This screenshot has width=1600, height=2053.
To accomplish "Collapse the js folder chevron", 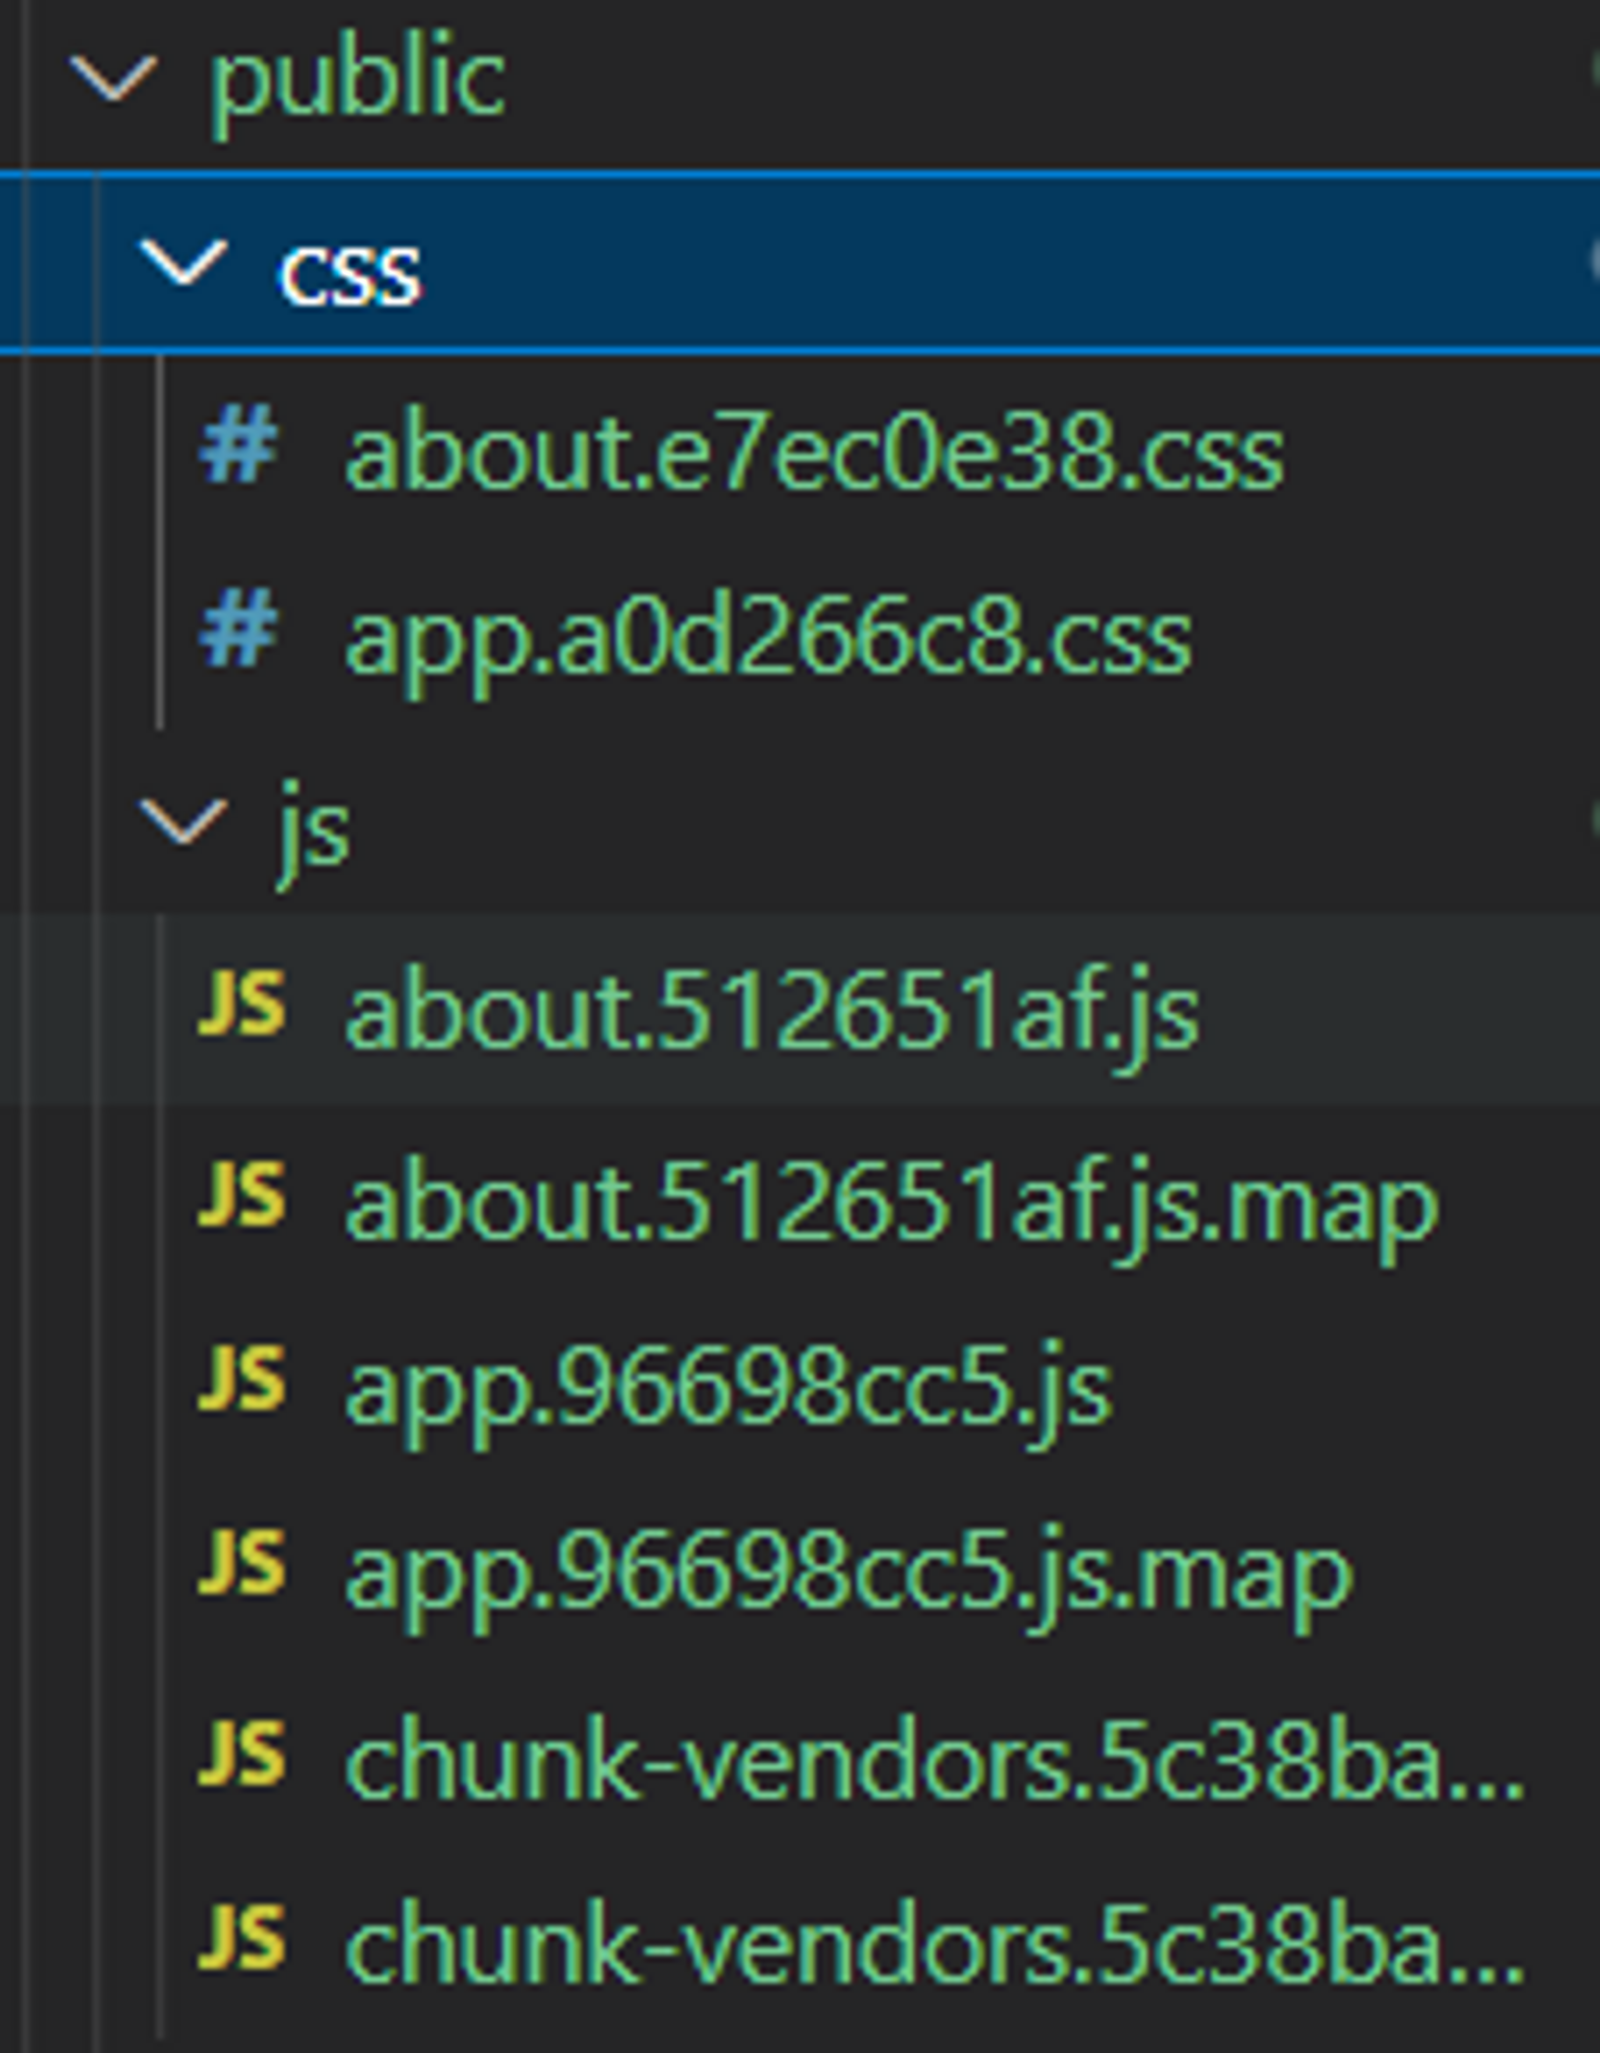I will tap(184, 822).
